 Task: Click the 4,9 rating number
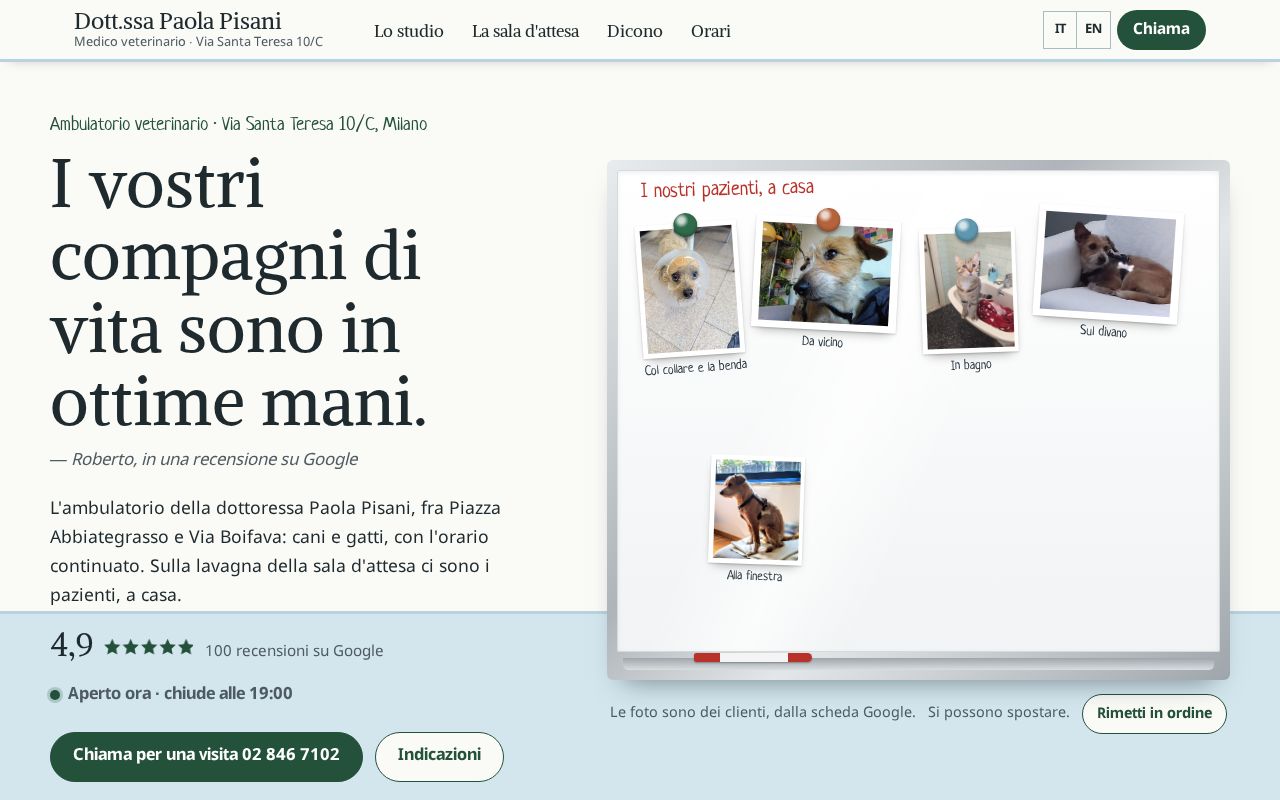(71, 645)
